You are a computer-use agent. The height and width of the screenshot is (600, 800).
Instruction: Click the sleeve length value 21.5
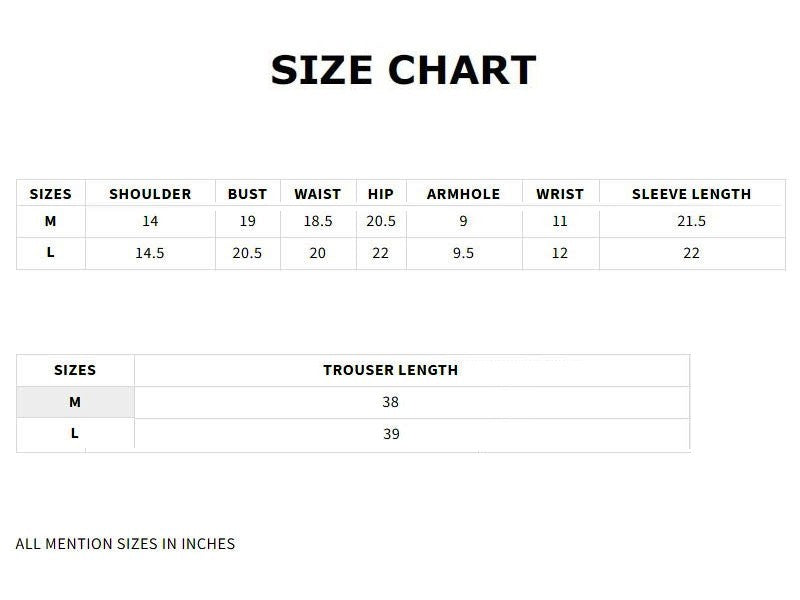(691, 221)
